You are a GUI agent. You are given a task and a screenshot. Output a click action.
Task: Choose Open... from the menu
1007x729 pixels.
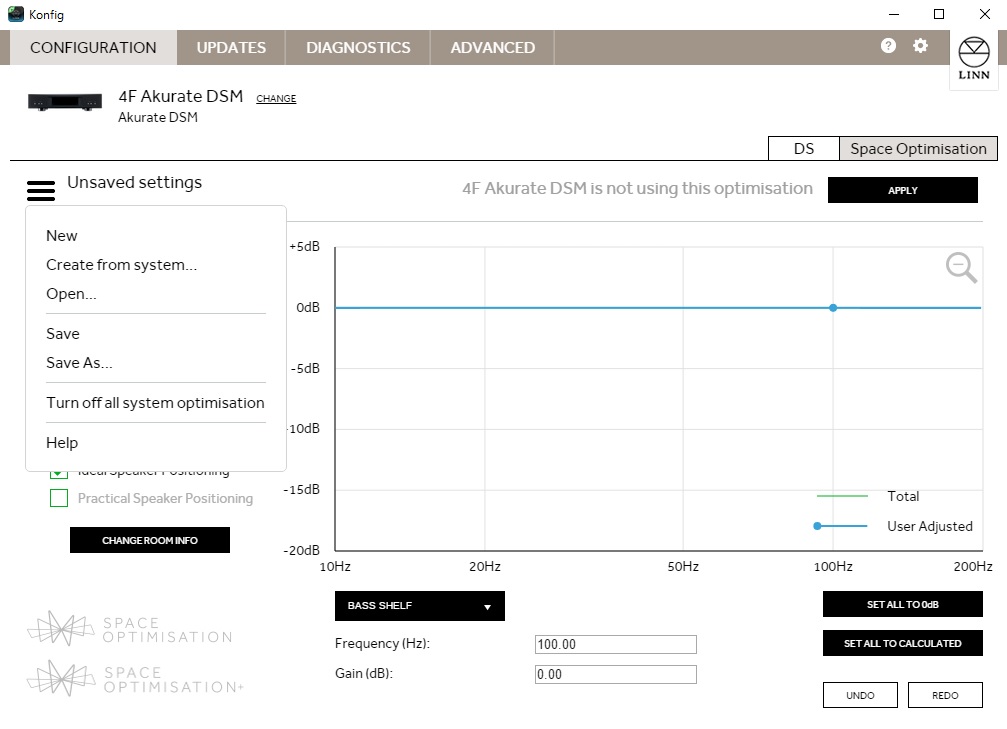71,294
